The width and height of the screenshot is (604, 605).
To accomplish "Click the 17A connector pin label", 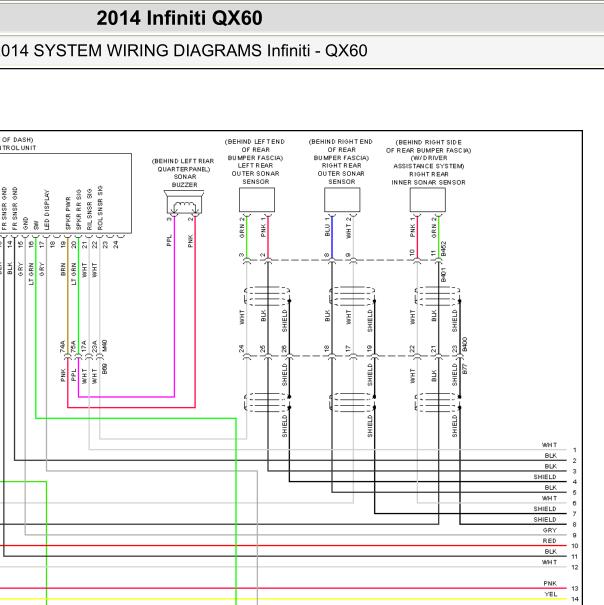I will (x=84, y=346).
